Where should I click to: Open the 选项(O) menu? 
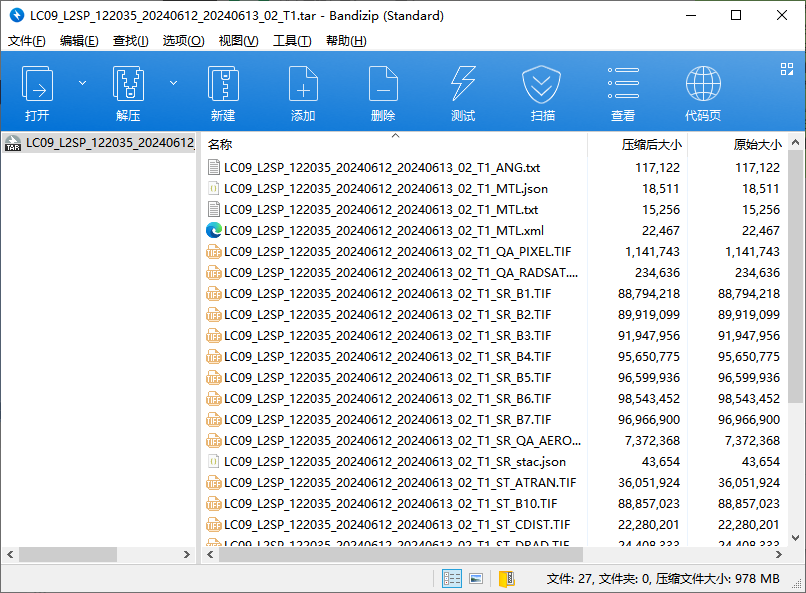(184, 41)
